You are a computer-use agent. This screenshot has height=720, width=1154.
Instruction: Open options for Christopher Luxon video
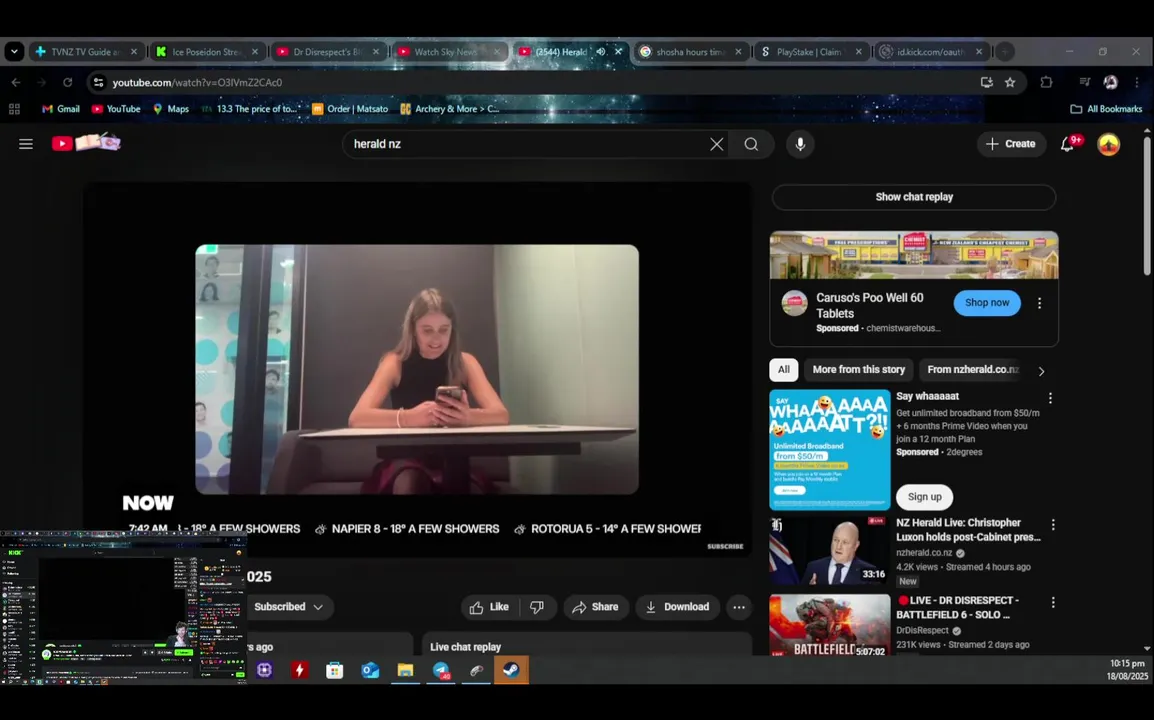coord(1053,525)
